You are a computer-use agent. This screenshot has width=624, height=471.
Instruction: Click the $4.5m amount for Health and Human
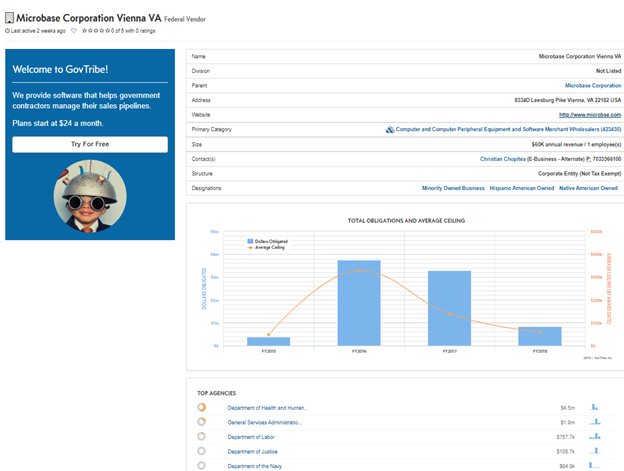click(x=567, y=408)
